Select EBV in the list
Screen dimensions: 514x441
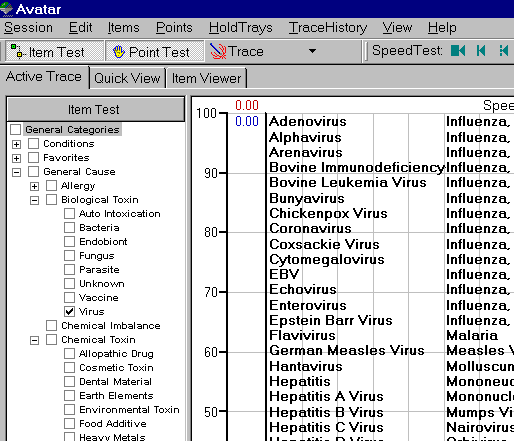tap(284, 274)
